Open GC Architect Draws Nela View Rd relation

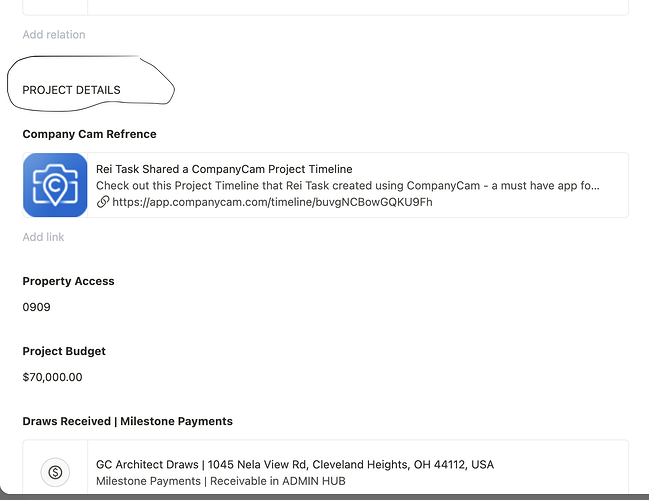[295, 464]
